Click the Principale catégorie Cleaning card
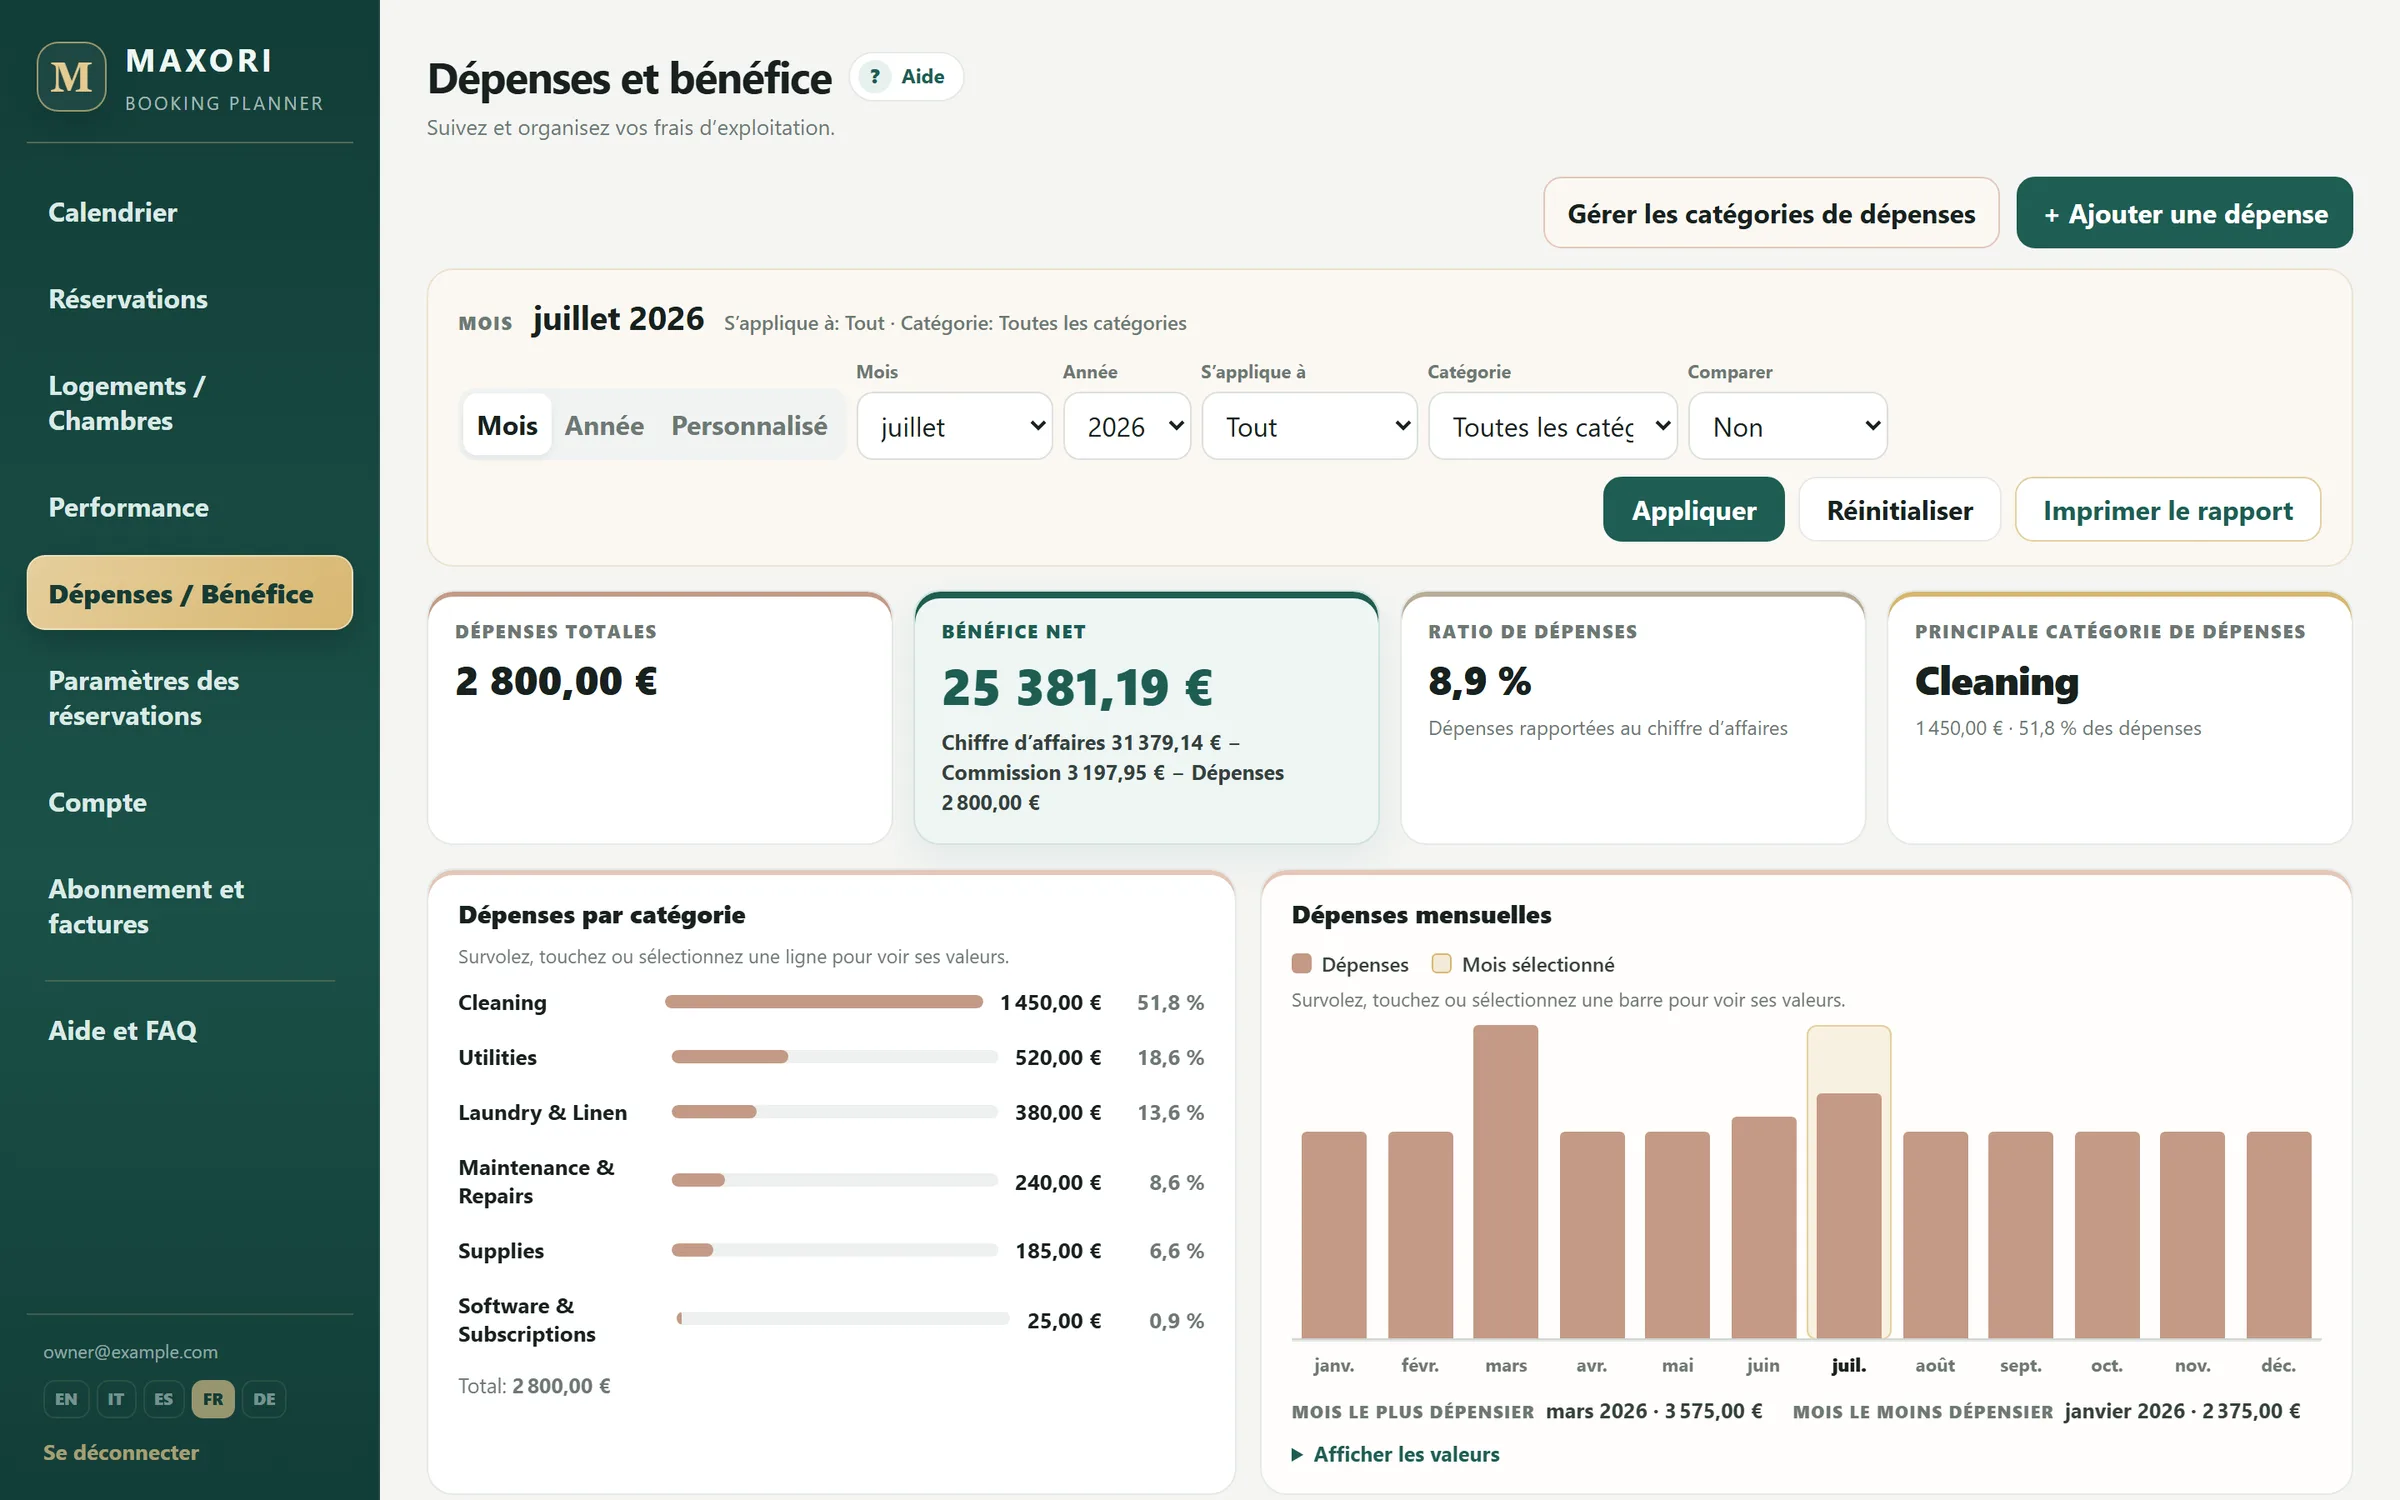The width and height of the screenshot is (2400, 1500). pos(2119,718)
